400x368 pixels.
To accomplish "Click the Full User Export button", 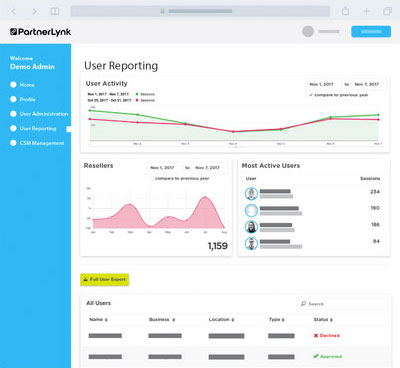I will pos(105,280).
